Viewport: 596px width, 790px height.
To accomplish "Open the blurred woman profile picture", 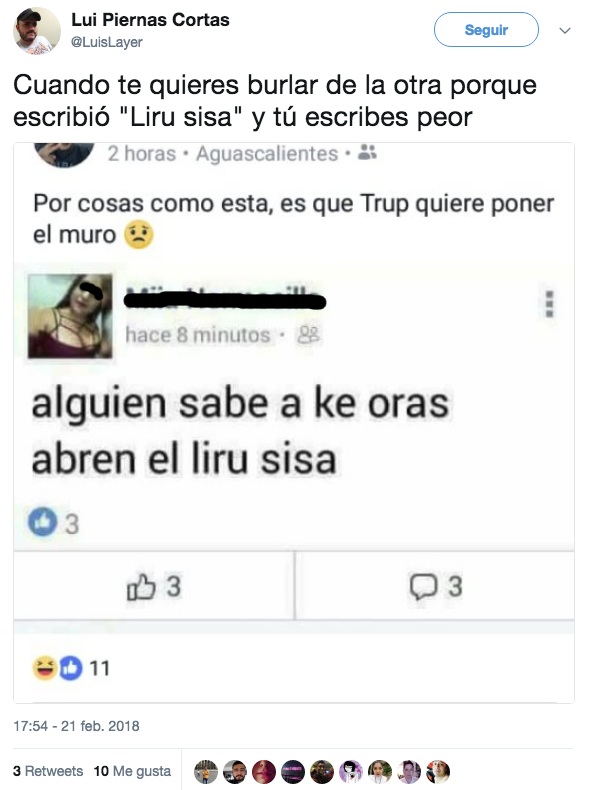I will [x=70, y=316].
